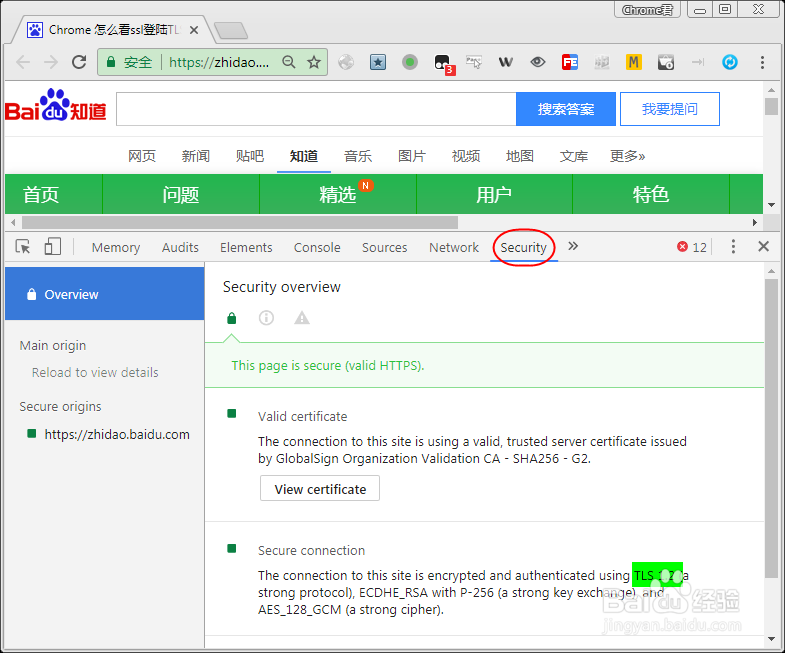This screenshot has height=653, width=785.
Task: Go to 首页 in green navigation bar
Action: coord(41,194)
